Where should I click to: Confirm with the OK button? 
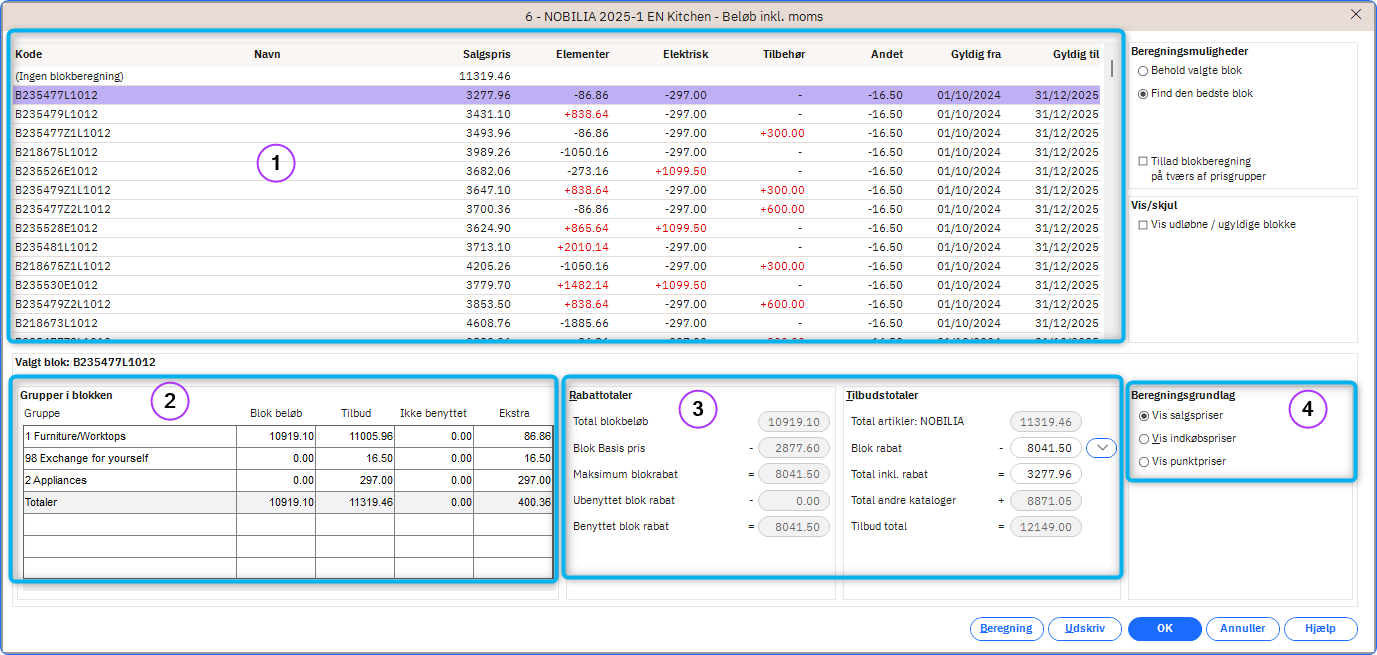point(1164,629)
